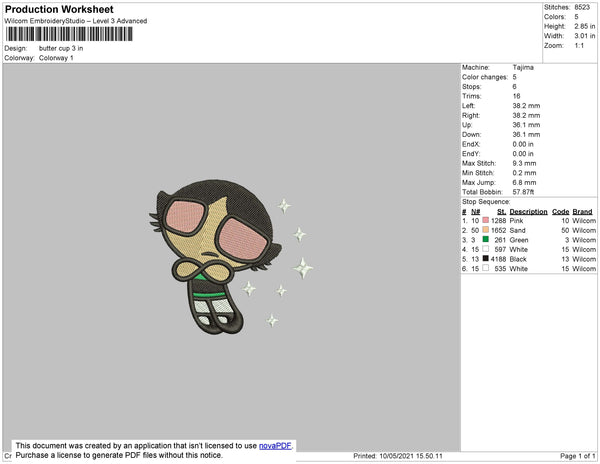This screenshot has height=464, width=600.
Task: Click the Sand color swatch in stop 2
Action: click(486, 230)
